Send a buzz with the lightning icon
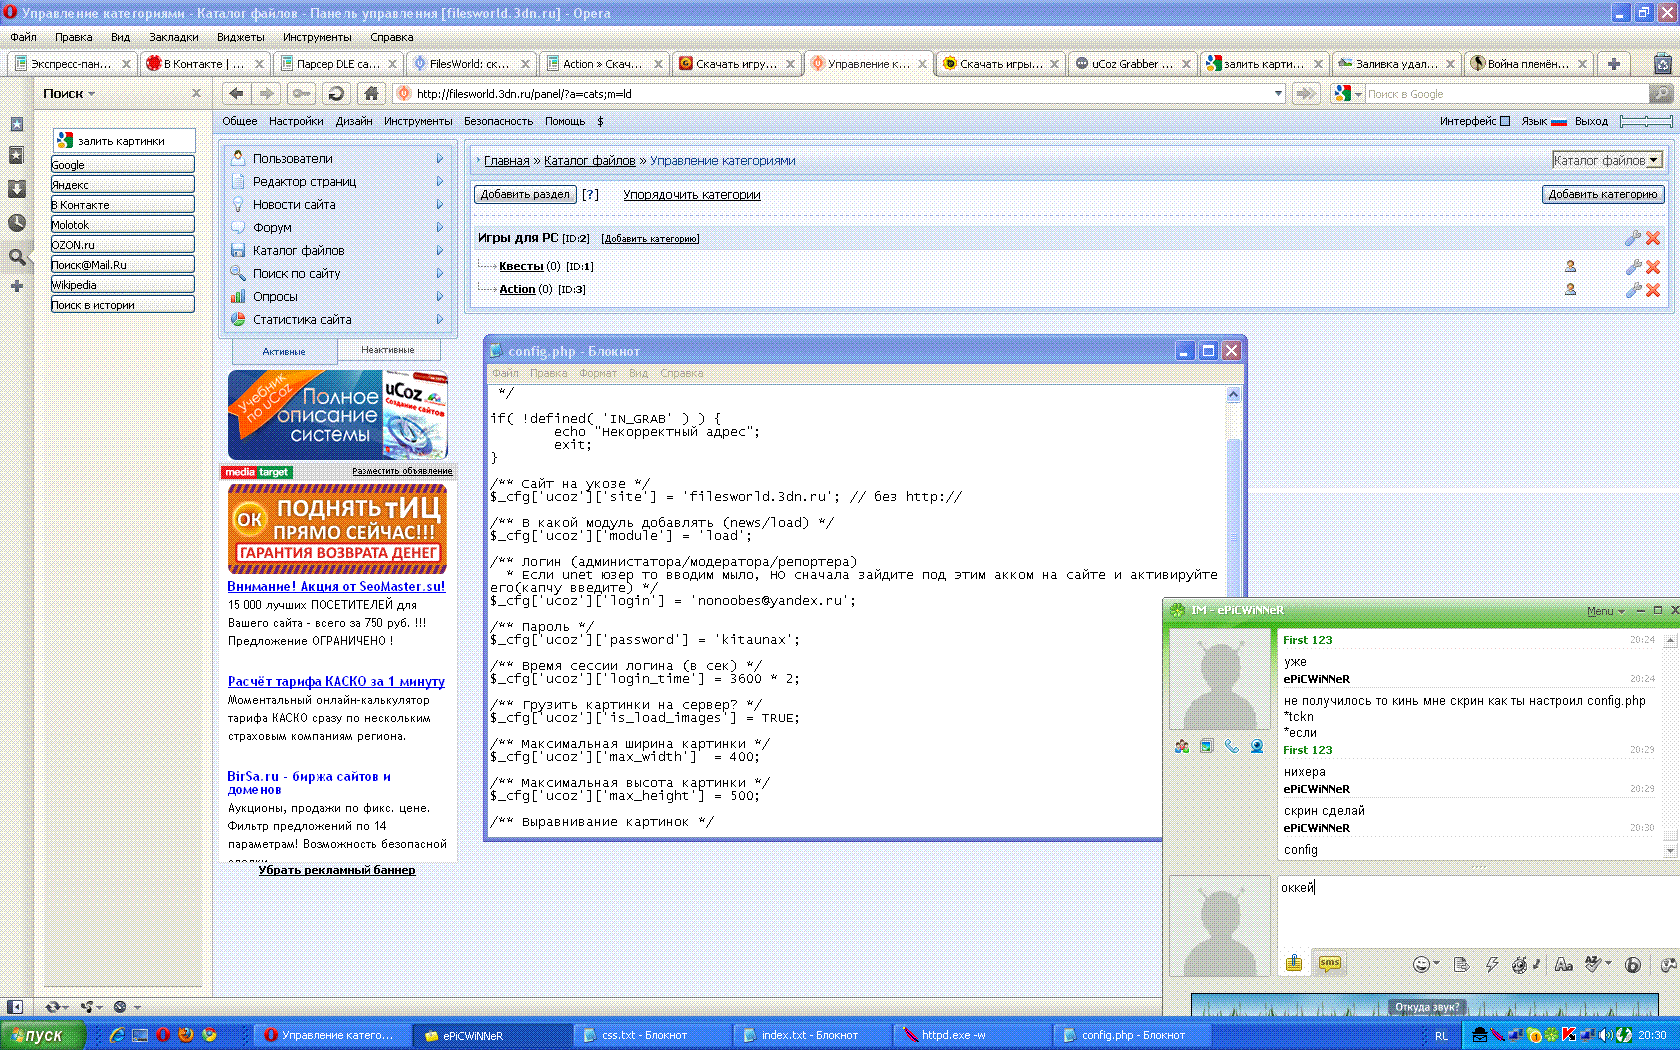Image resolution: width=1680 pixels, height=1050 pixels. 1492,964
